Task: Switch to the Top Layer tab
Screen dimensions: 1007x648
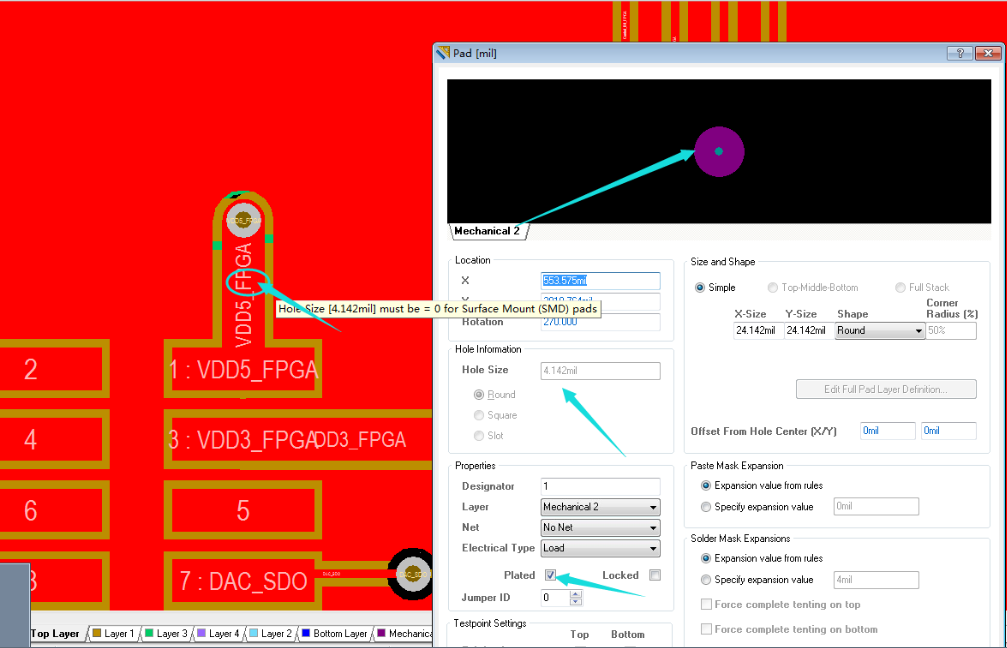Action: coord(55,634)
